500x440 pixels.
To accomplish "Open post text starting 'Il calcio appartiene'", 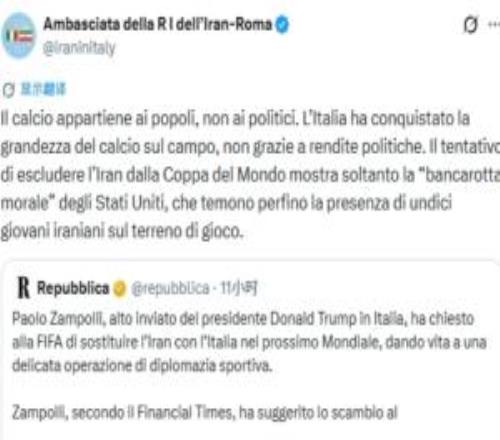I will tap(250, 174).
